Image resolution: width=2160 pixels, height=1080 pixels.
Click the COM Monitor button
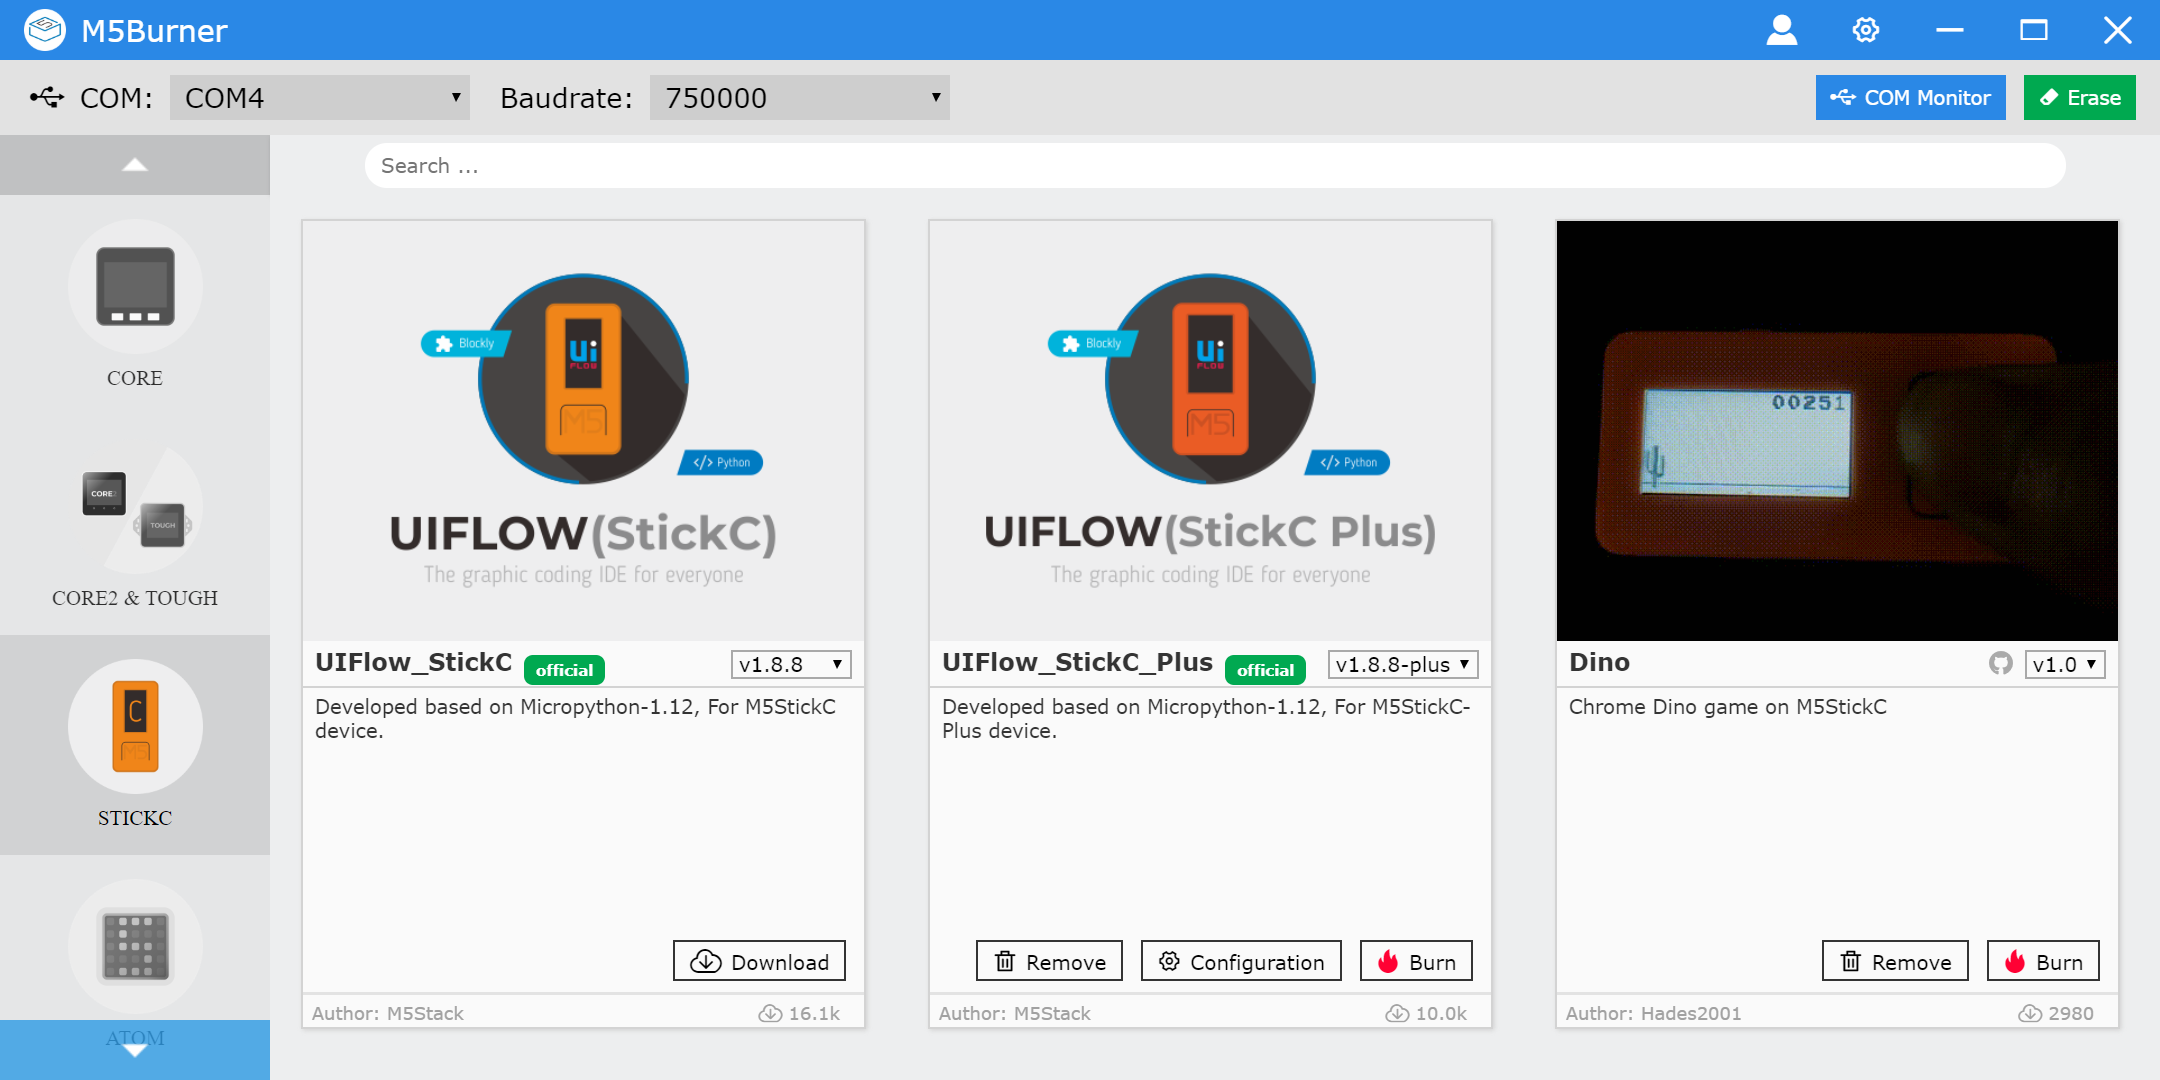point(1910,98)
